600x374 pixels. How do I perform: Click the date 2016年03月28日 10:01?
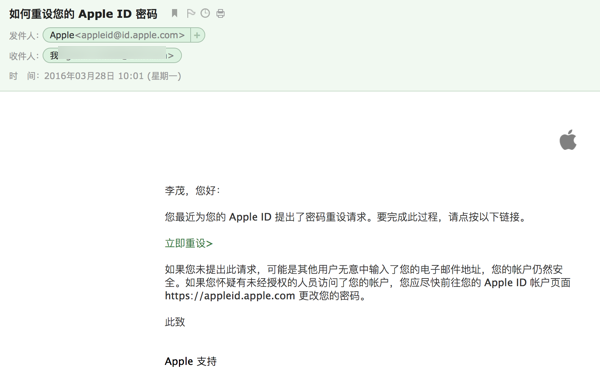[x=94, y=76]
